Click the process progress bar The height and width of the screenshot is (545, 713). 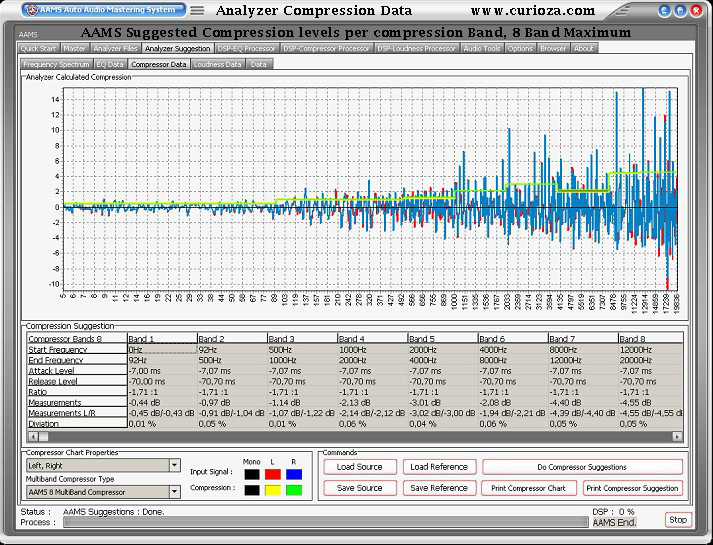pyautogui.click(x=326, y=522)
